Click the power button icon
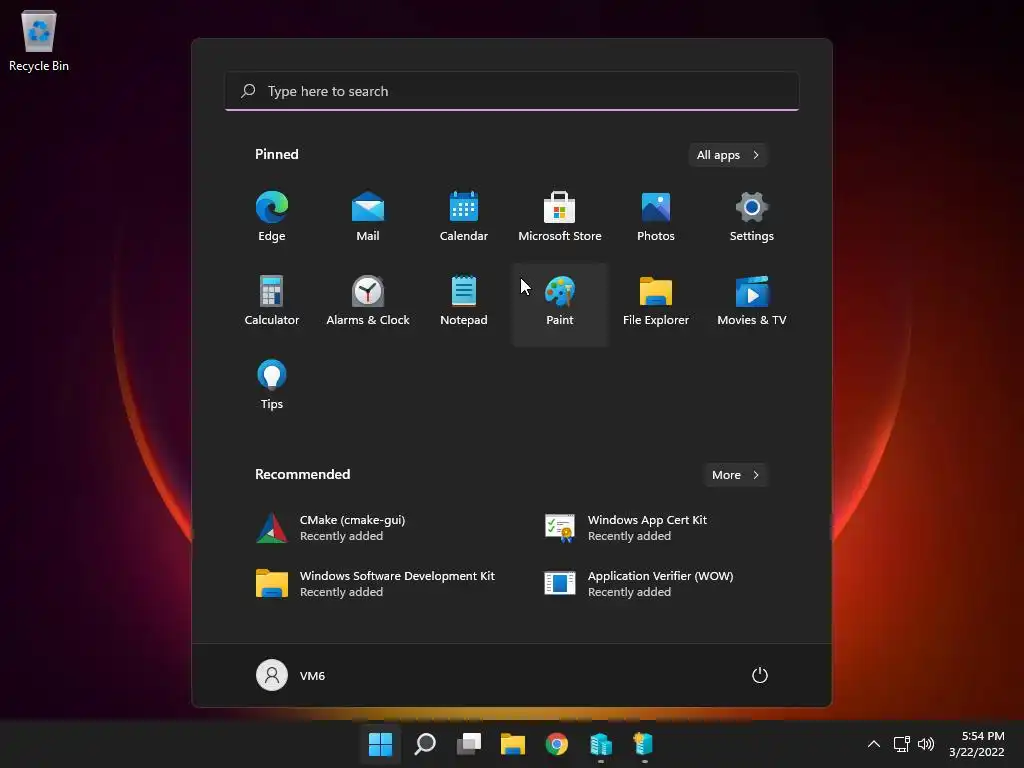The width and height of the screenshot is (1024, 768). pos(760,675)
